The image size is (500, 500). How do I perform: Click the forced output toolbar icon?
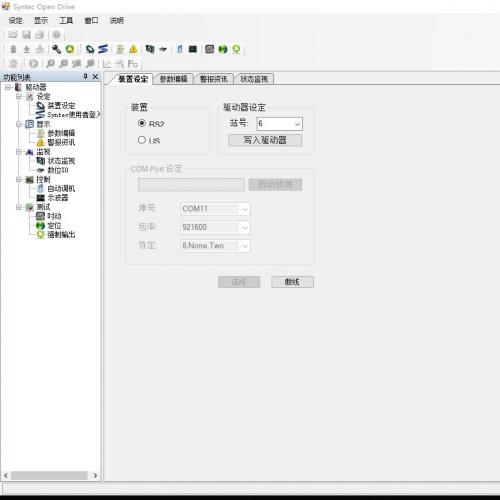236,49
